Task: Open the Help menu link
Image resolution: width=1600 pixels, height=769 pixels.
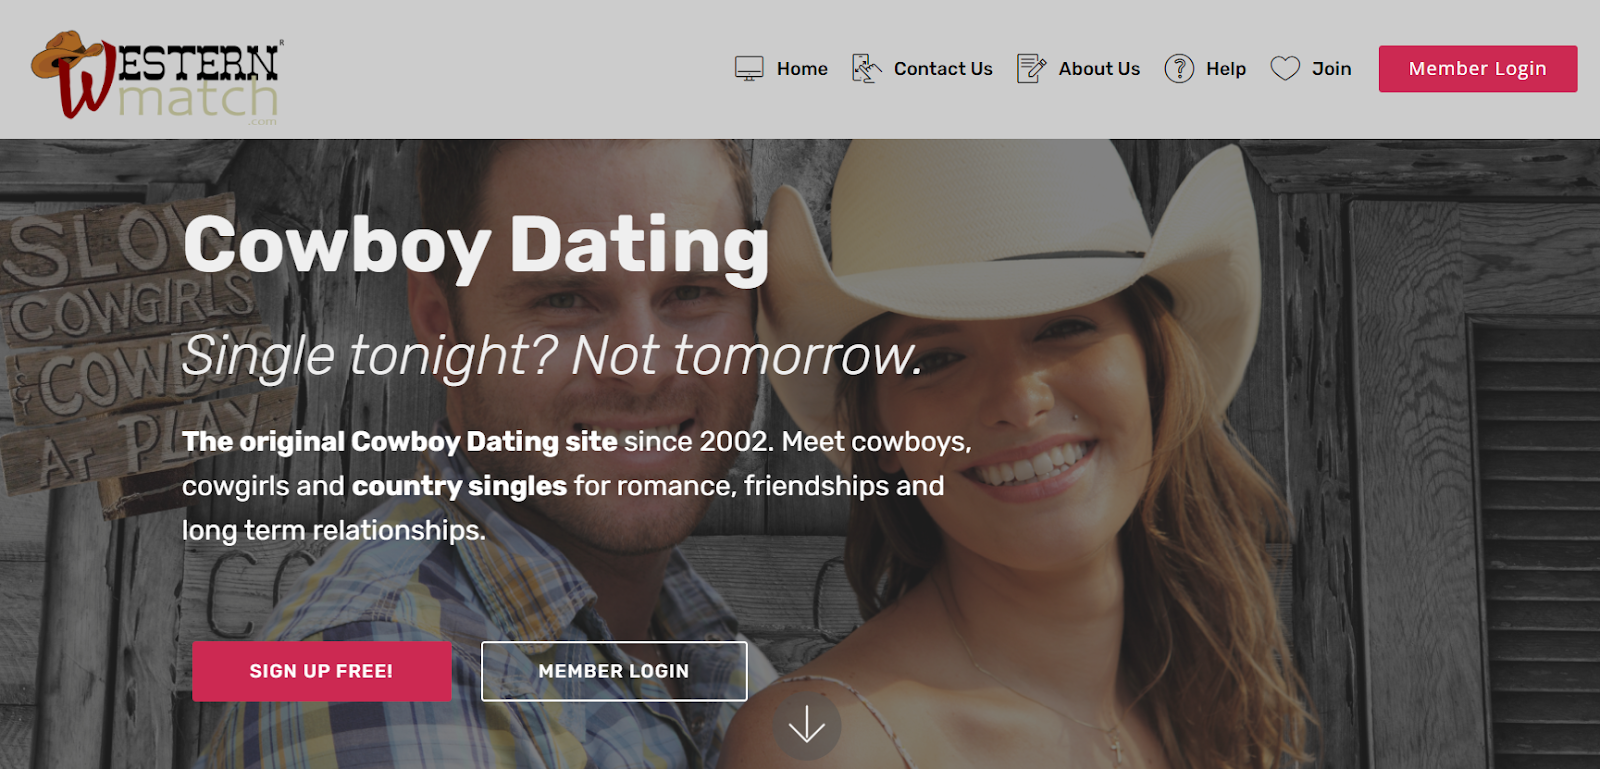Action: (x=1226, y=69)
